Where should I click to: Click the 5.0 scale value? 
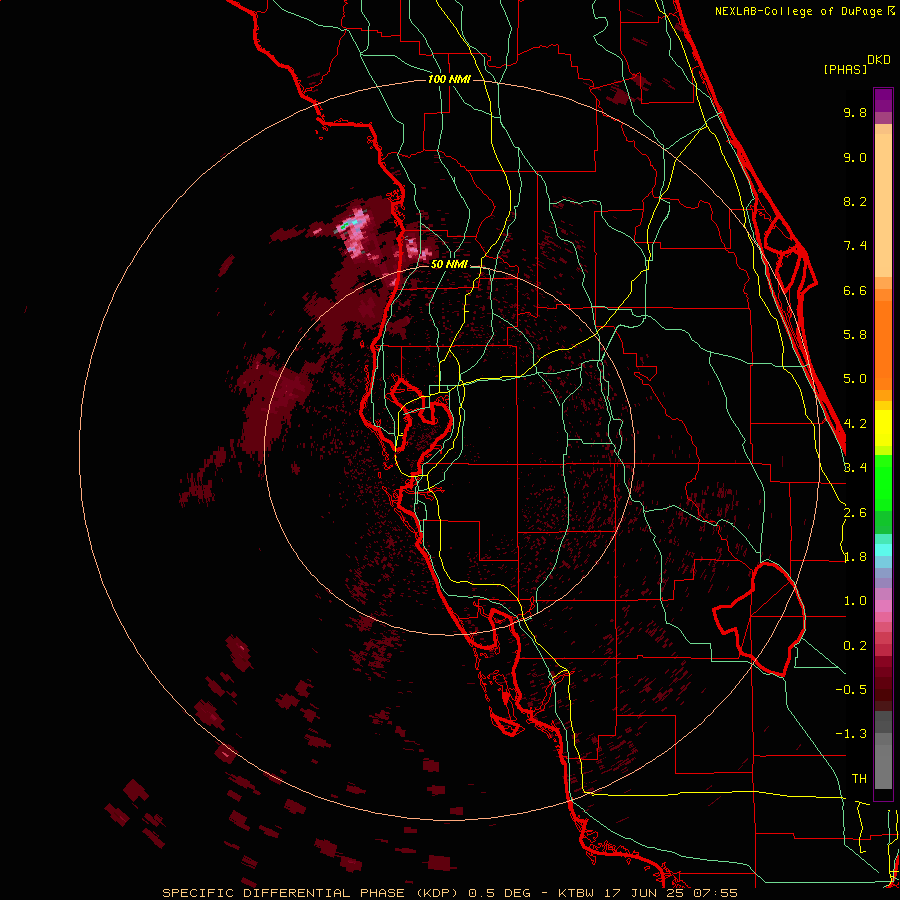click(855, 379)
